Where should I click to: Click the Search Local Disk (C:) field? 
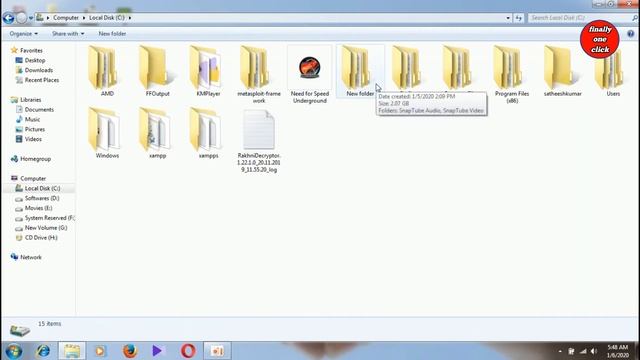tap(582, 18)
